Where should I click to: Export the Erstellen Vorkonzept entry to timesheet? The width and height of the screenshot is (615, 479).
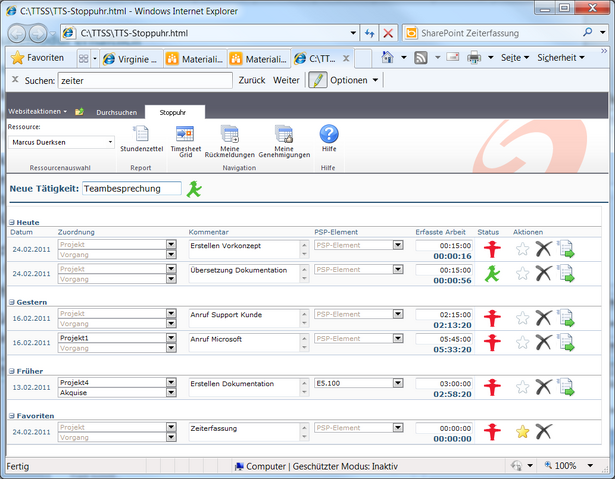(x=566, y=249)
